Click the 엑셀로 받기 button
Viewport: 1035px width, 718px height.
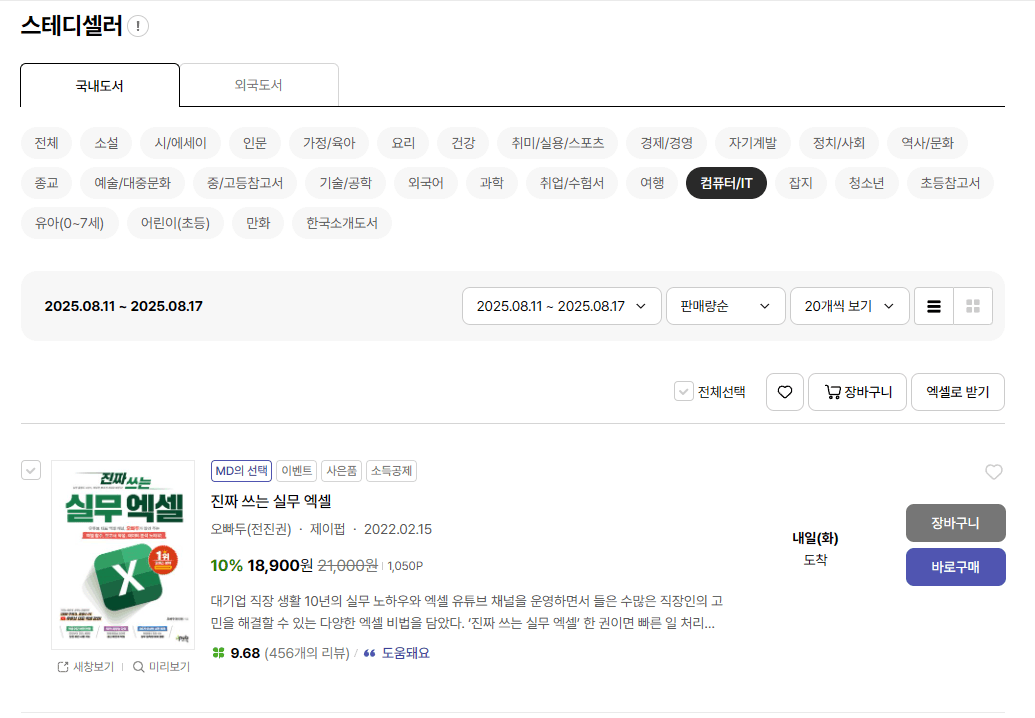[958, 392]
